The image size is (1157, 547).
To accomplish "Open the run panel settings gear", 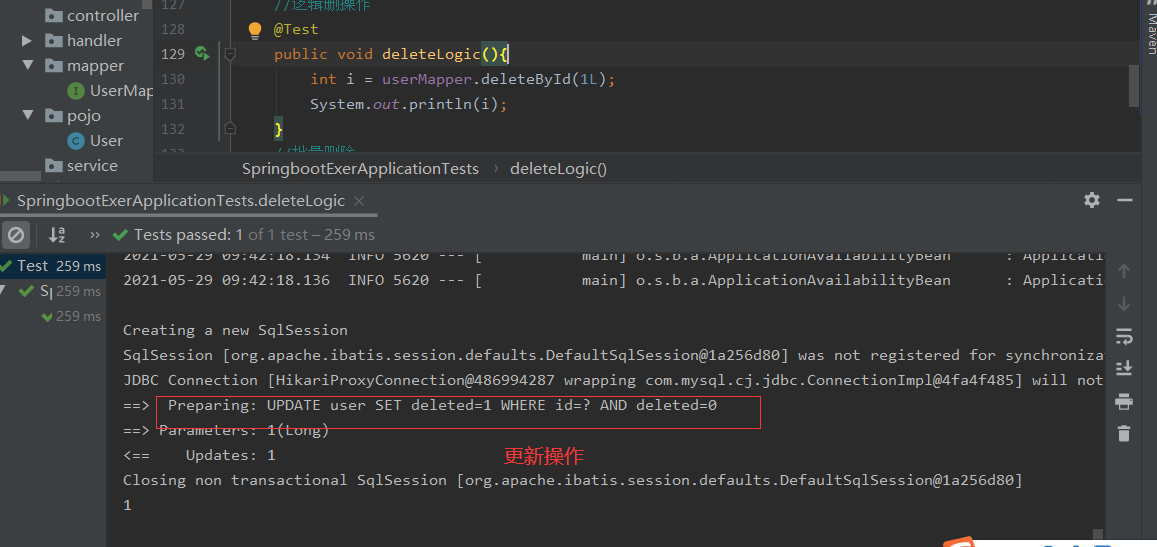I will coord(1091,200).
